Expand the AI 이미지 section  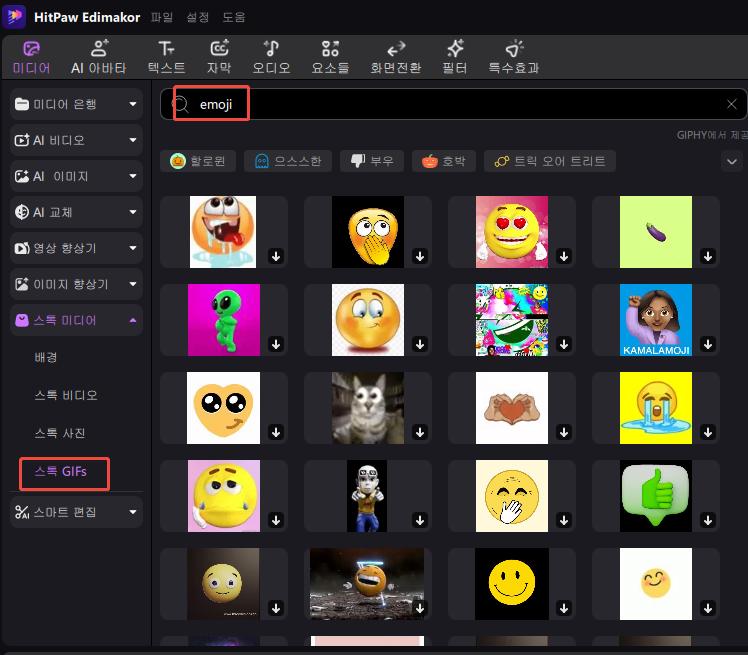coord(76,176)
